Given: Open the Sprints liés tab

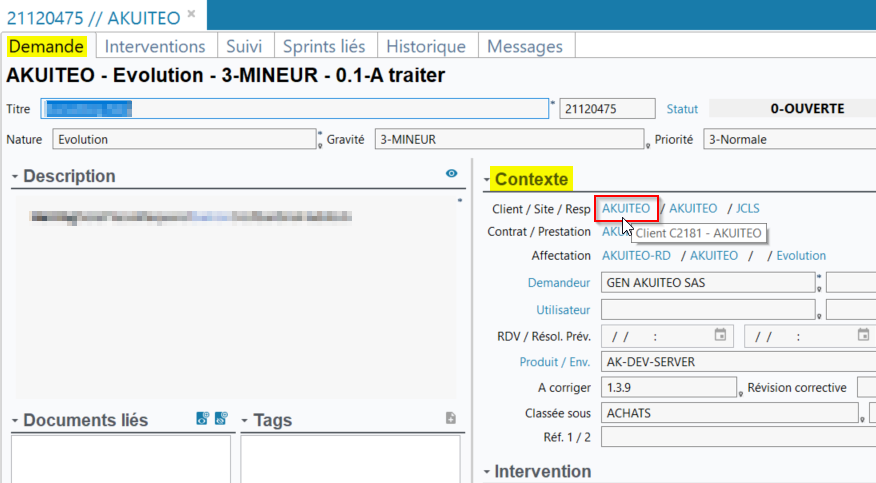Looking at the screenshot, I should click(324, 46).
